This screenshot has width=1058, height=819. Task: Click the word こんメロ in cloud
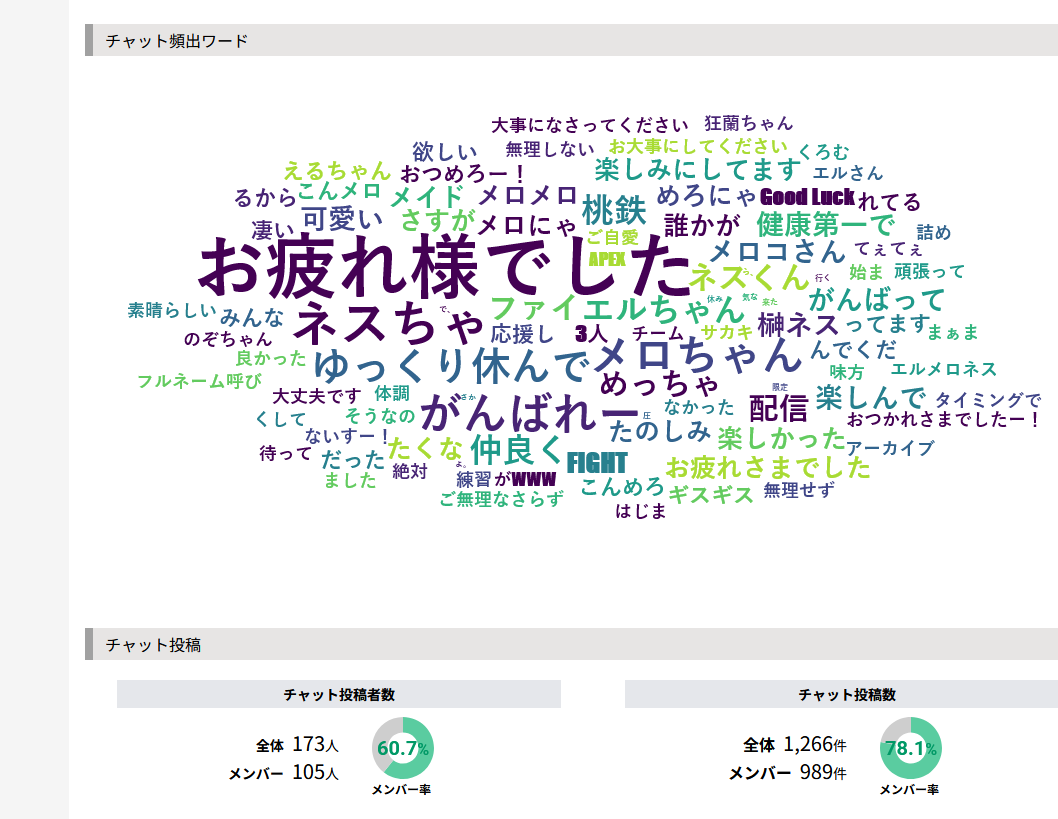pos(340,190)
